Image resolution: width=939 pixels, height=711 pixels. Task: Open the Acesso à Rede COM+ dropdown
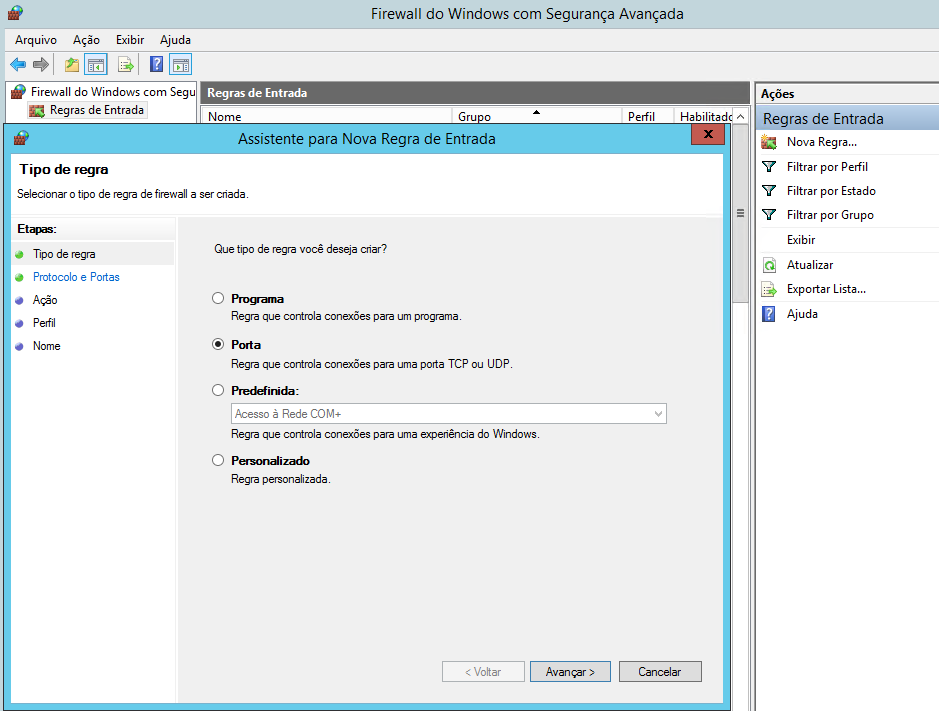[x=449, y=414]
